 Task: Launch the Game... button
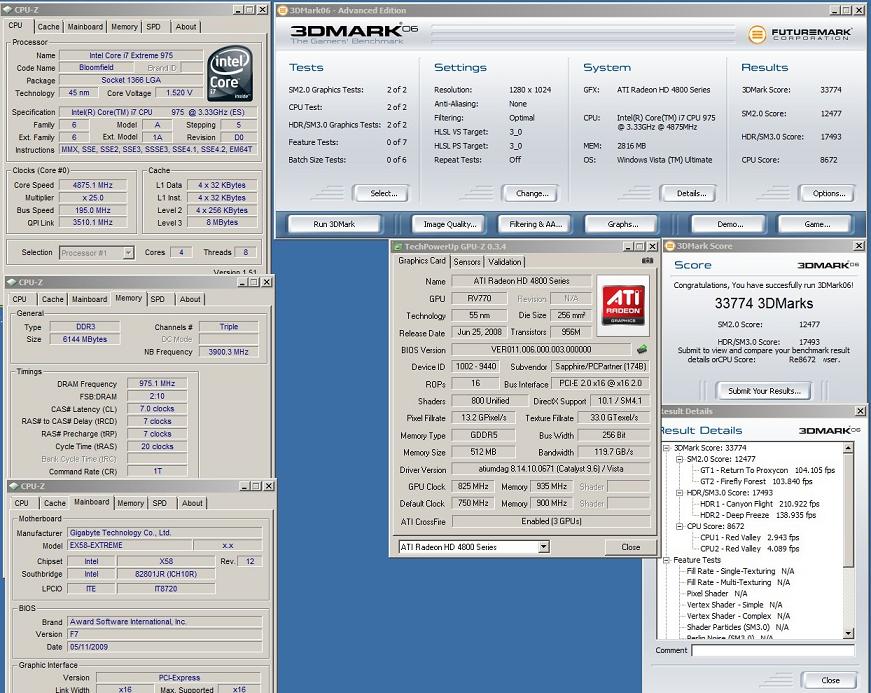[x=817, y=224]
